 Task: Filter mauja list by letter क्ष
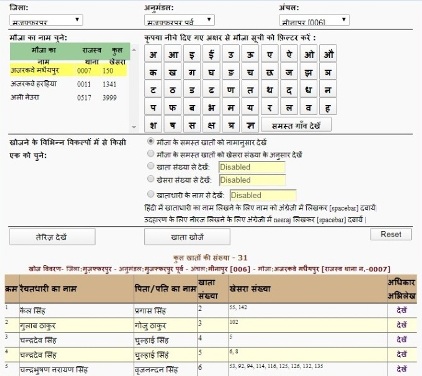coord(211,125)
